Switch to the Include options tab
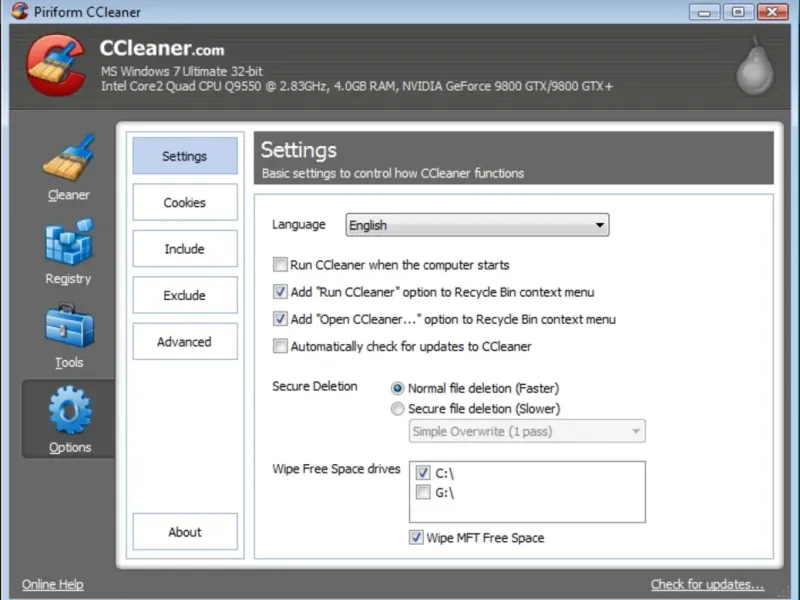This screenshot has height=600, width=800. (185, 248)
